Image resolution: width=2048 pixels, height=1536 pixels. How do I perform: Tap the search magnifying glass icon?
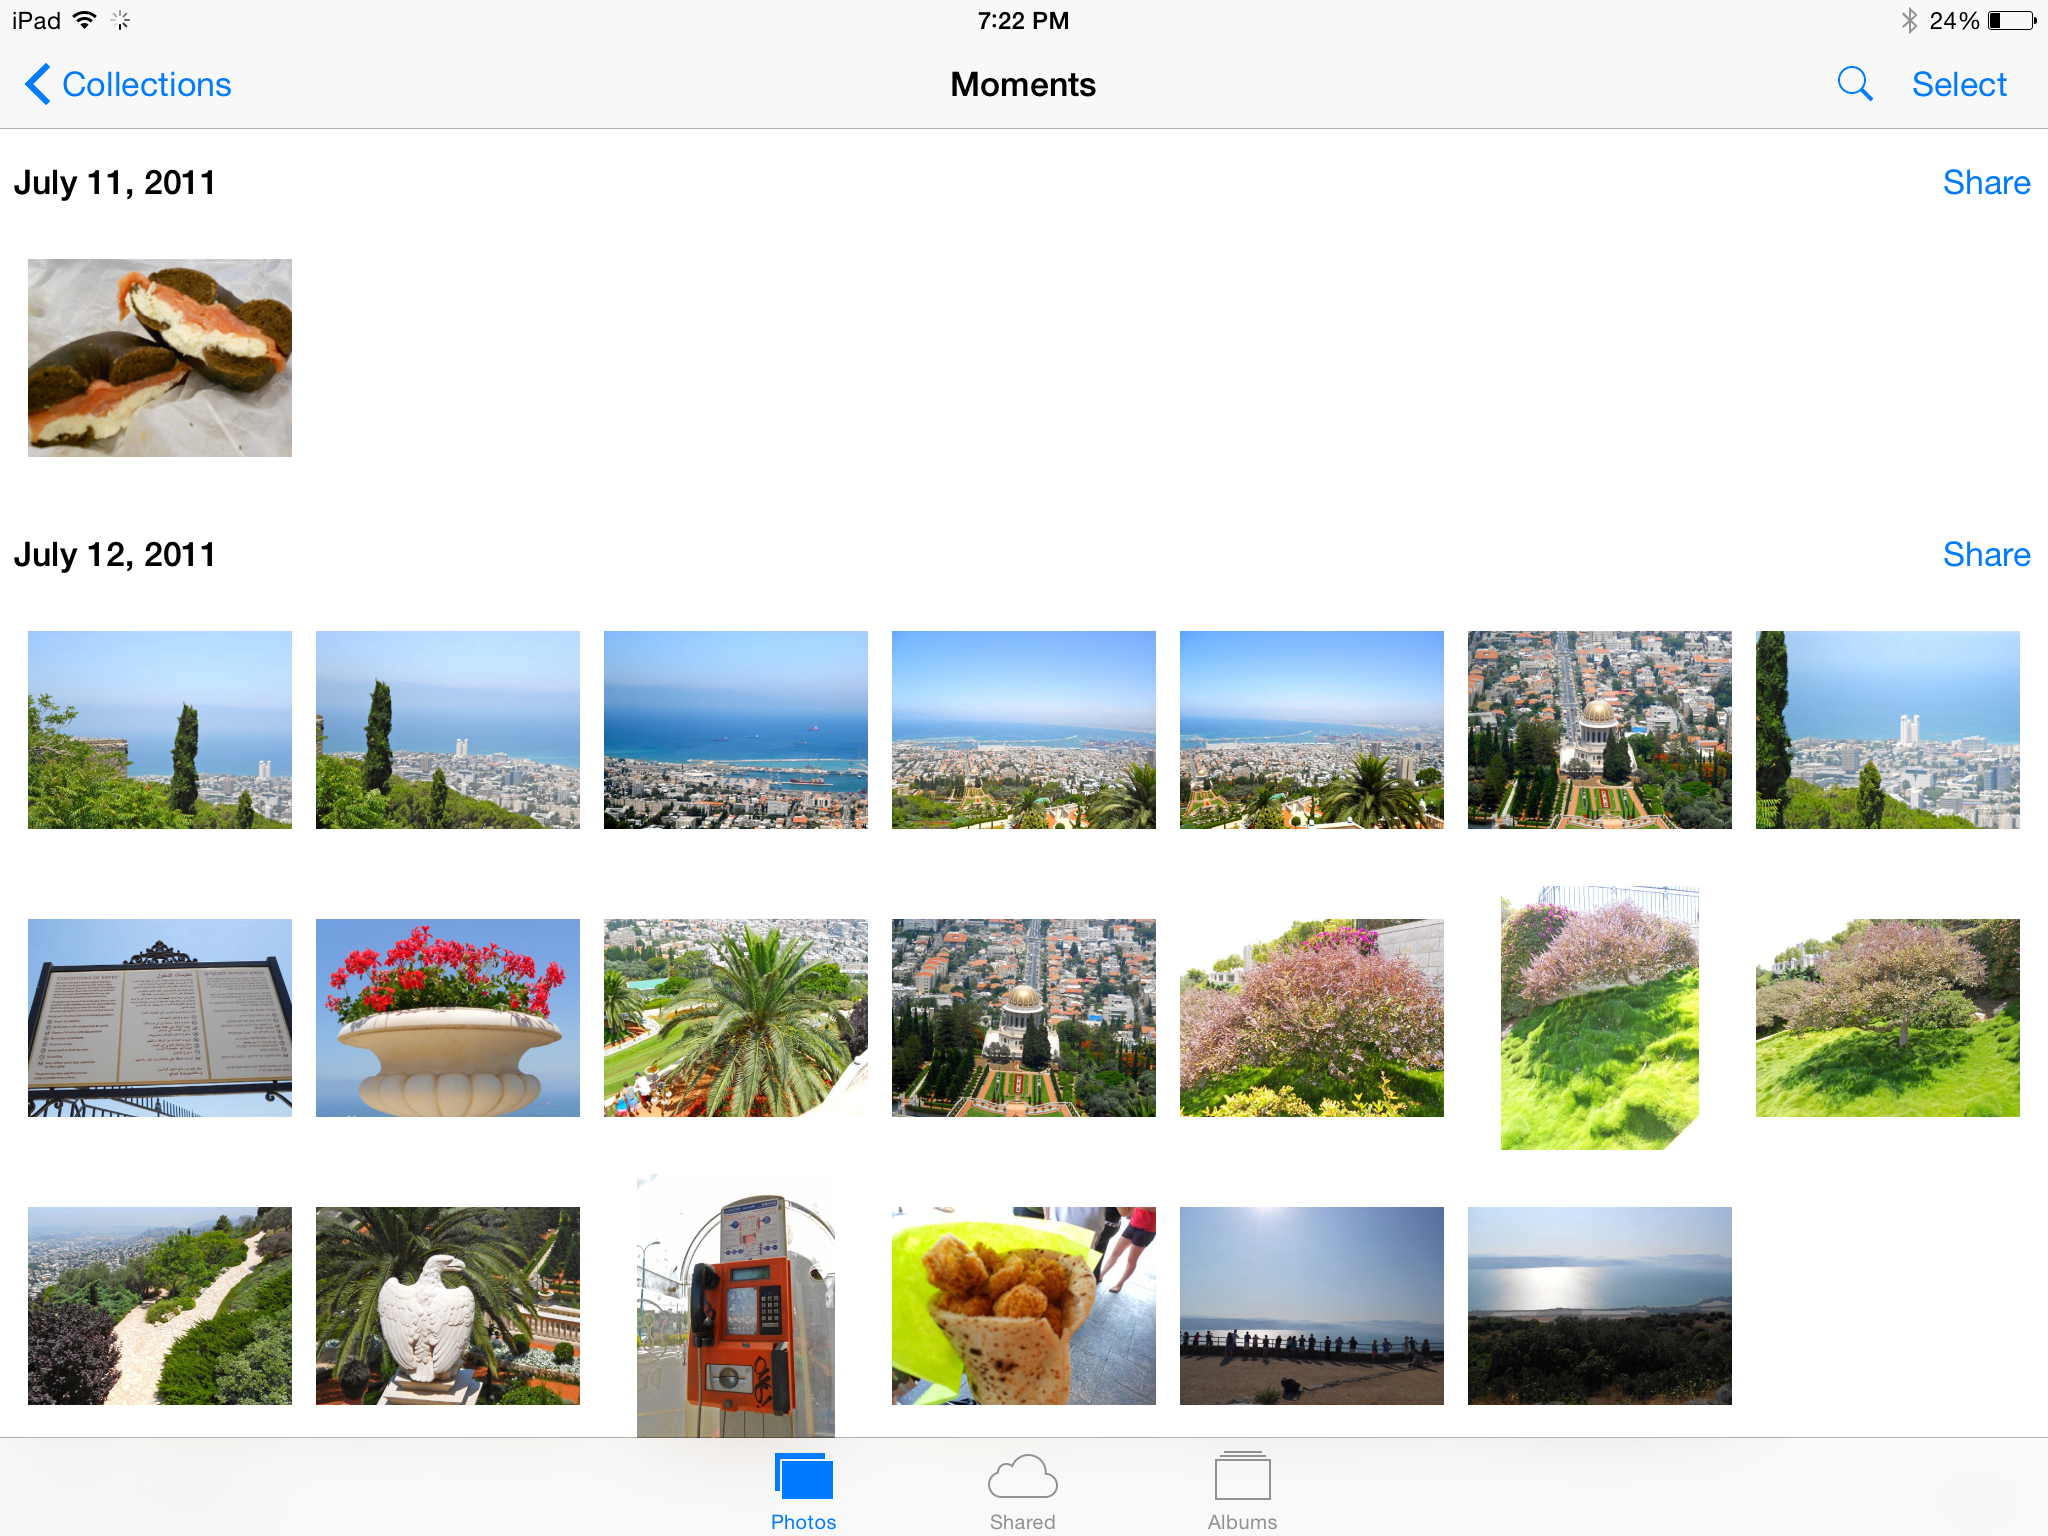point(1854,84)
